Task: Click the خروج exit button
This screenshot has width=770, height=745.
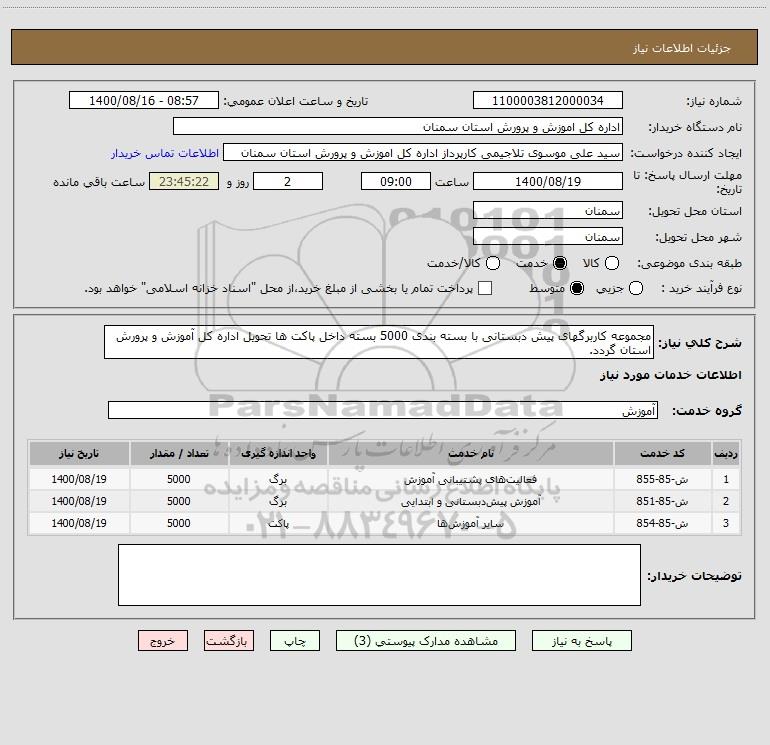Action: (x=163, y=641)
